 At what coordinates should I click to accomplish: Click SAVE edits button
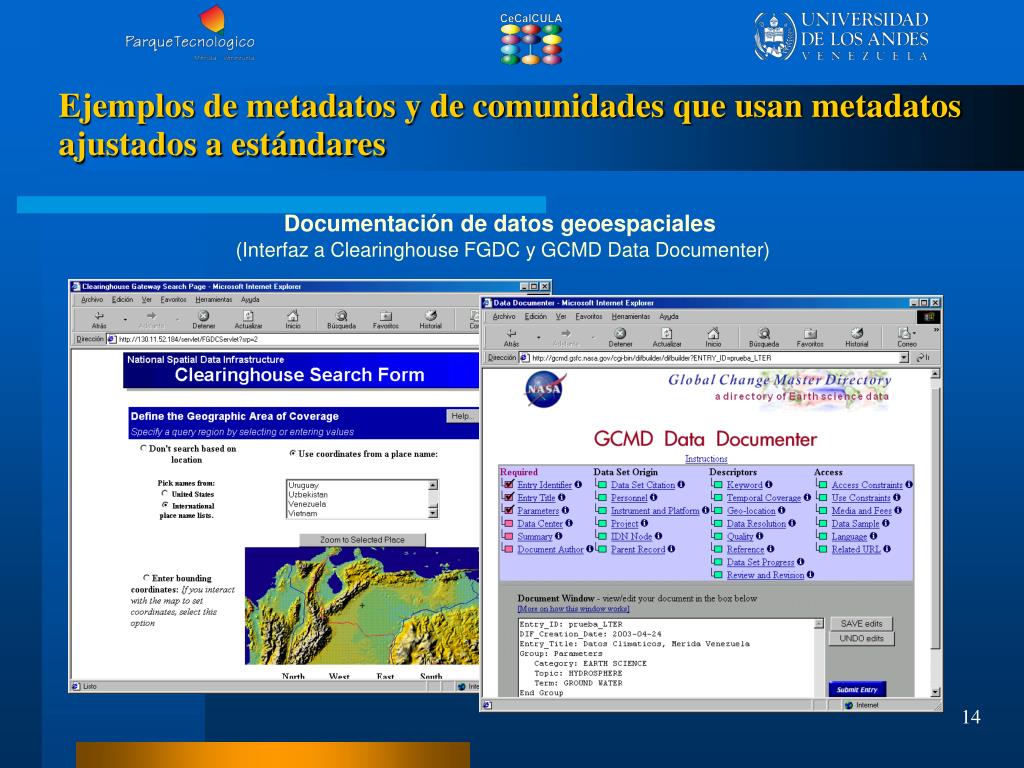click(x=861, y=624)
